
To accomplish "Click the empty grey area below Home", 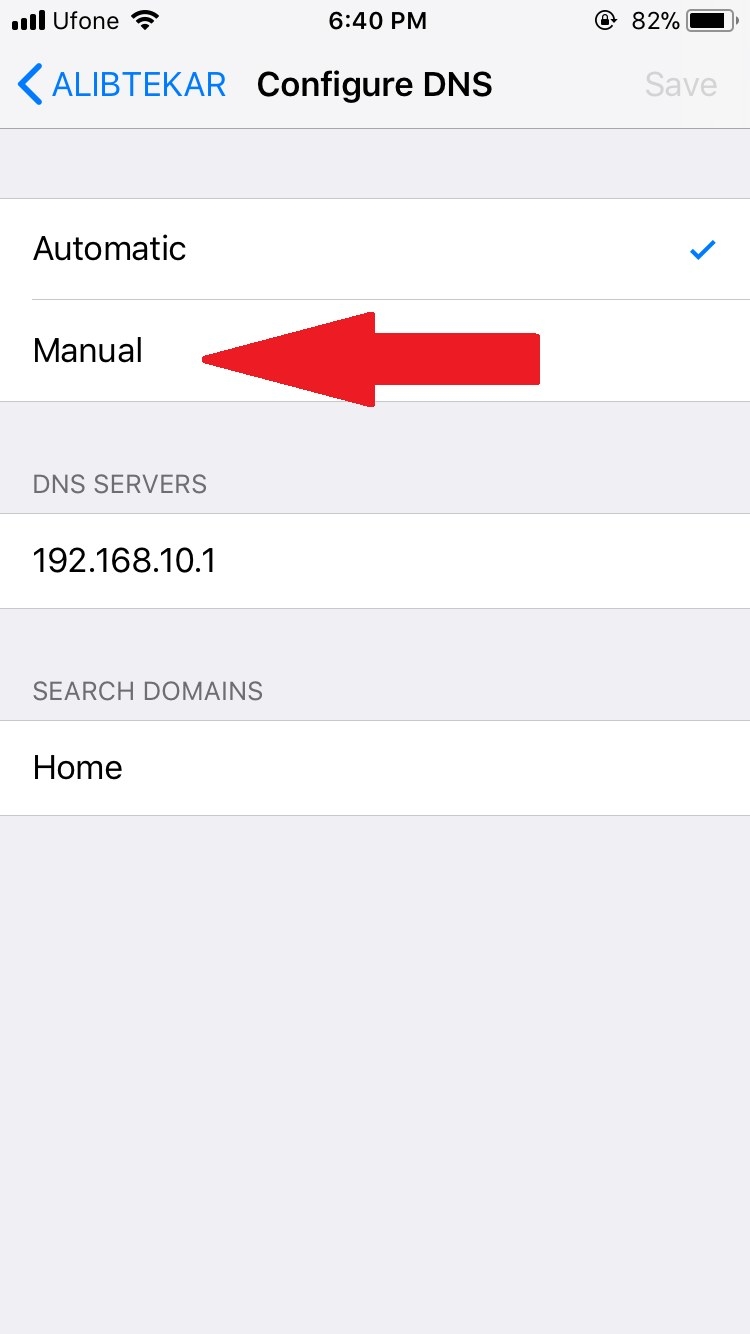I will [375, 1075].
